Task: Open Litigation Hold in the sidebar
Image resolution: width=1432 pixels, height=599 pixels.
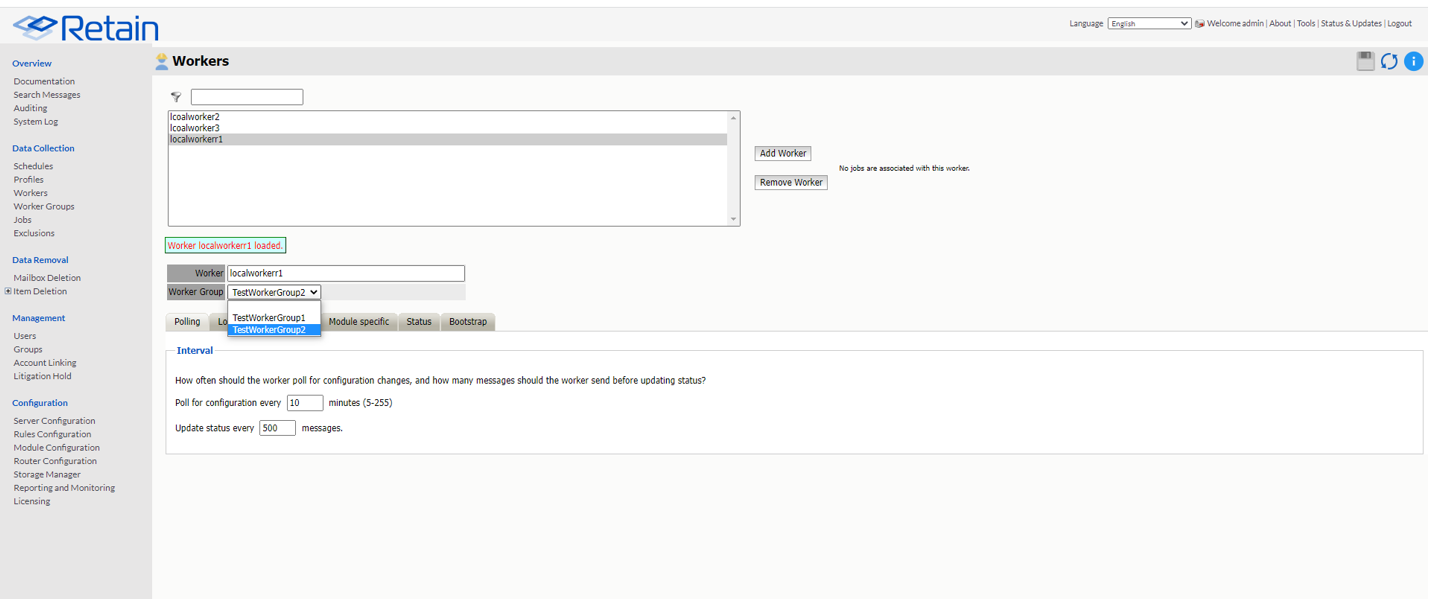Action: pos(42,377)
